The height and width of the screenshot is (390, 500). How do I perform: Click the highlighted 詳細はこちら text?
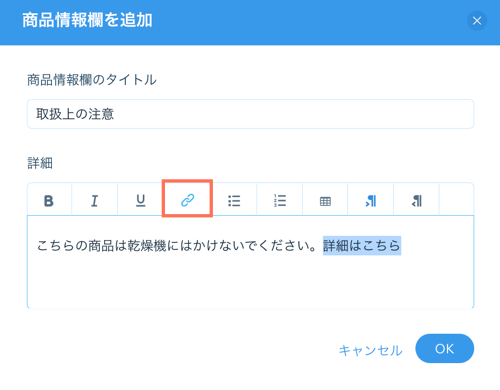coord(362,246)
